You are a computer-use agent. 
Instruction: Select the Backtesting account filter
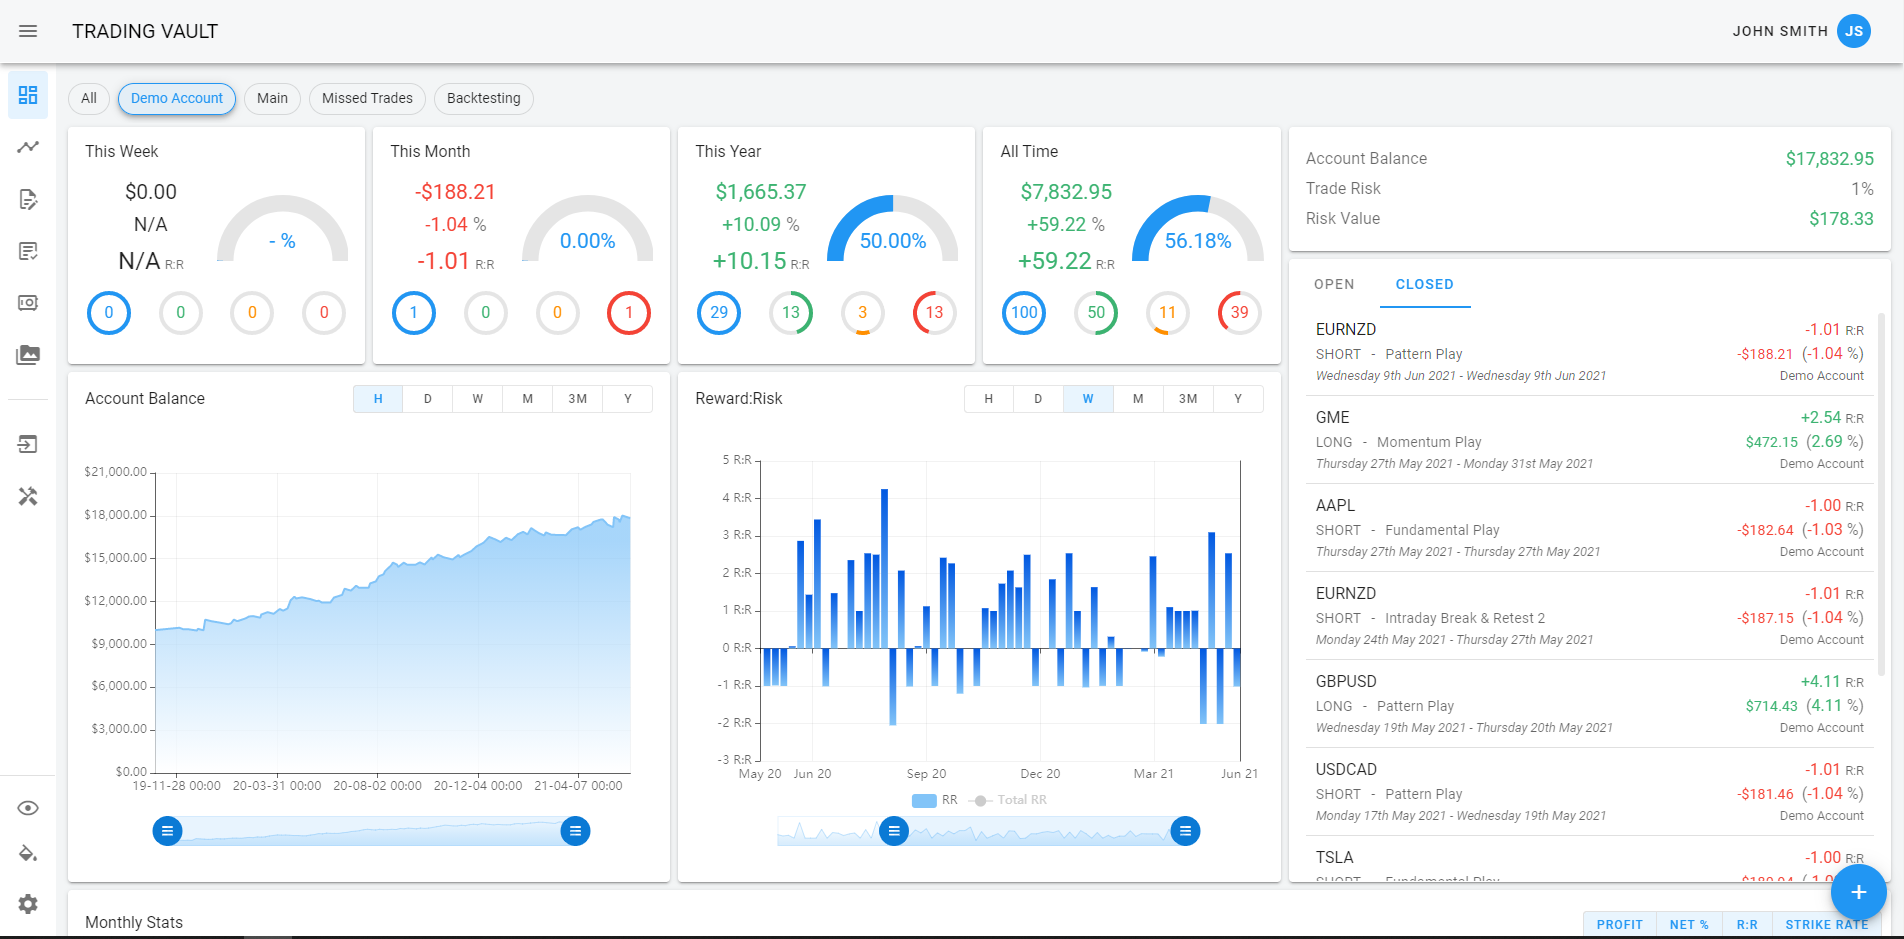pos(483,98)
